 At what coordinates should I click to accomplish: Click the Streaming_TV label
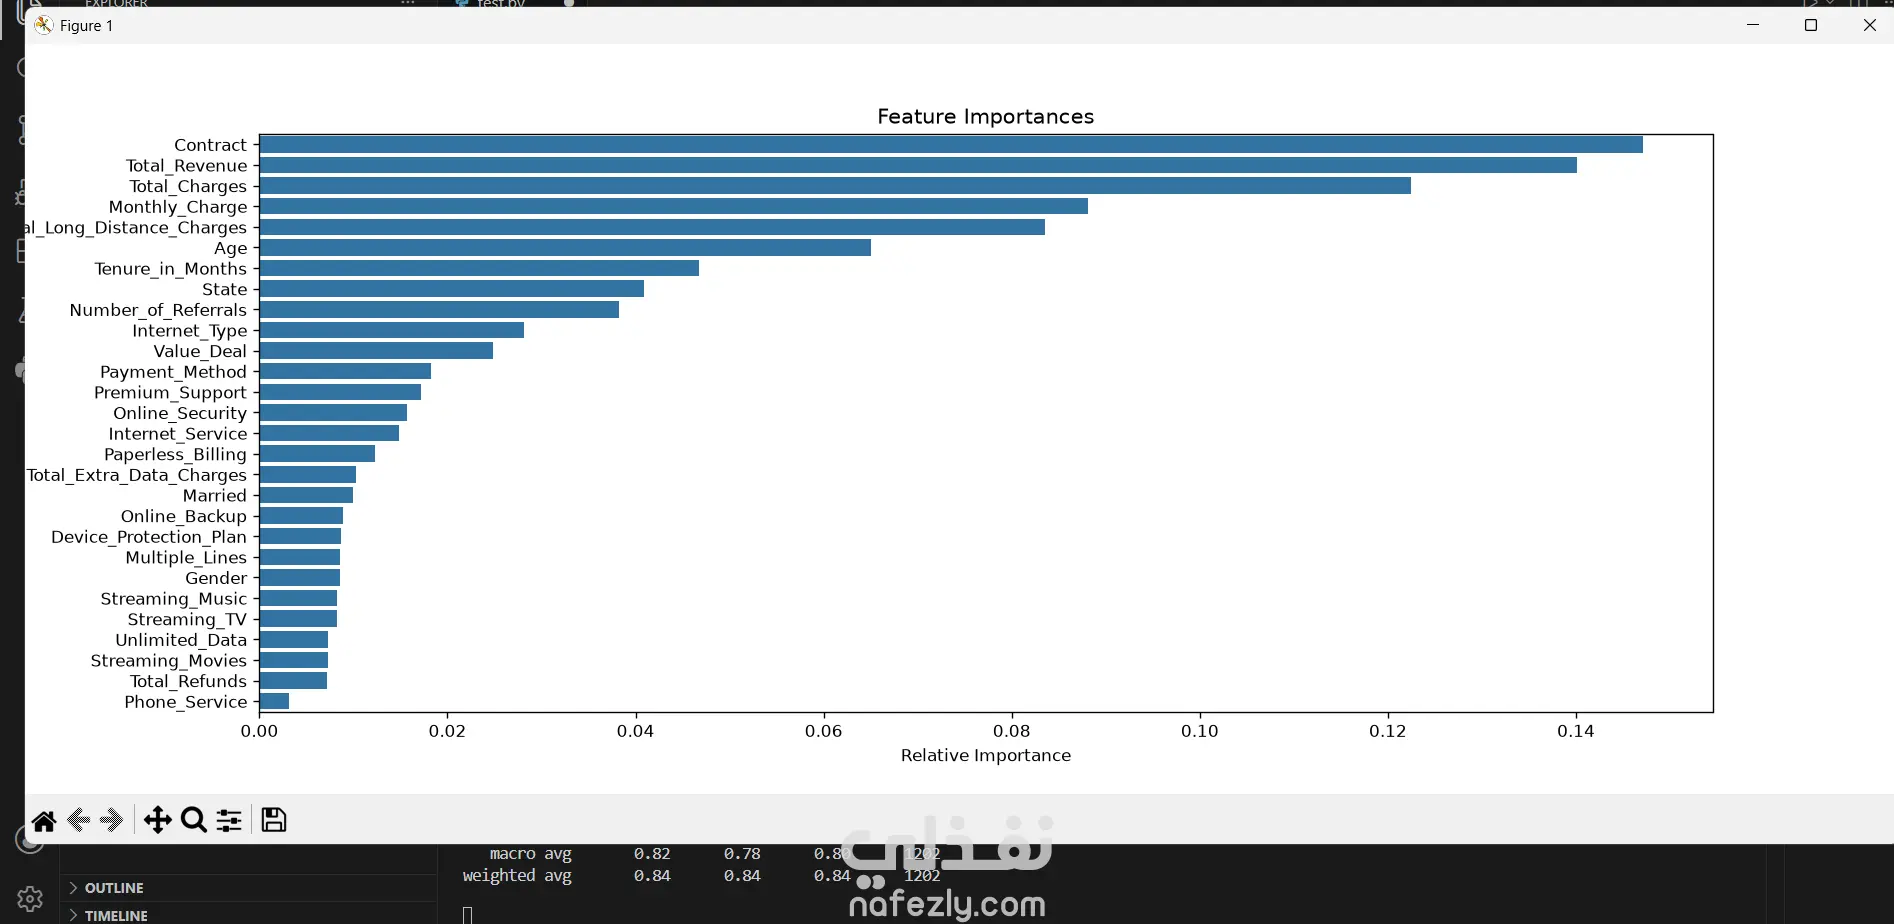(x=187, y=620)
